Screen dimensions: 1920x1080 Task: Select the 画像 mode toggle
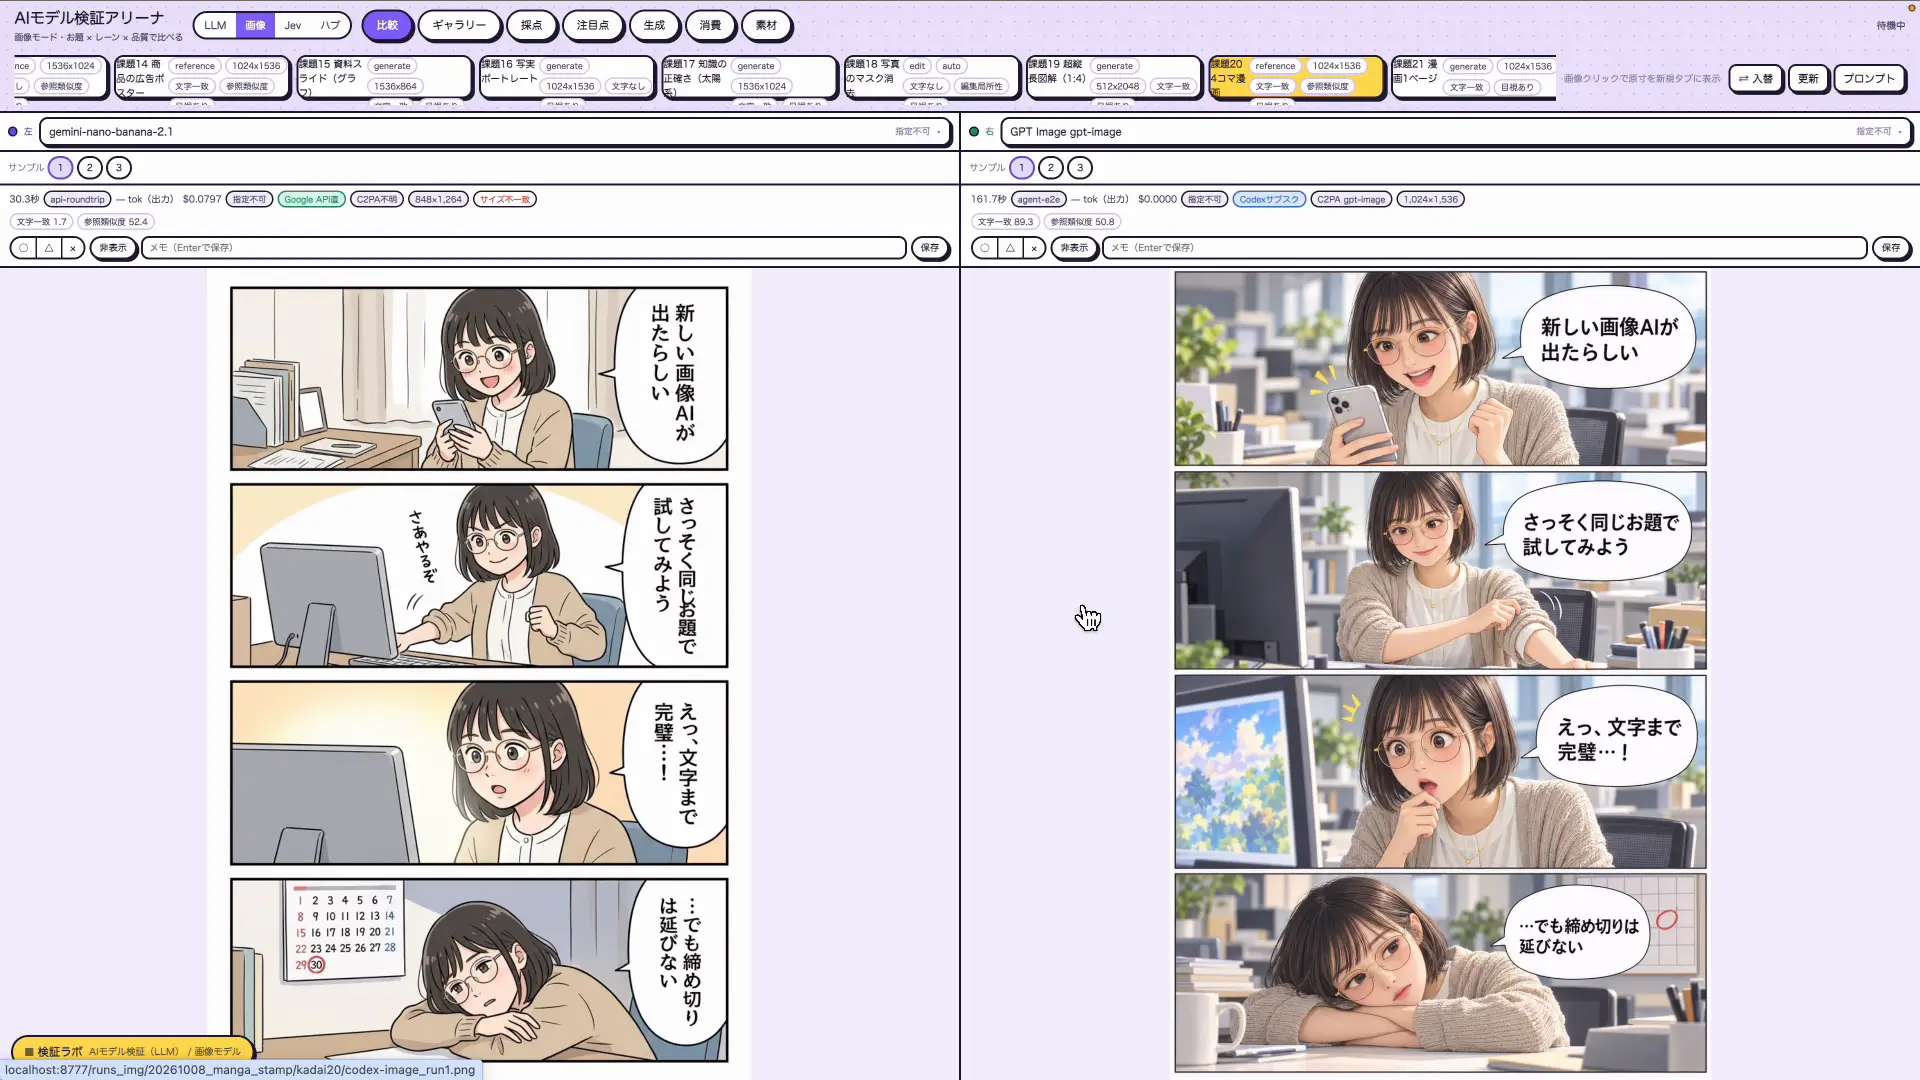pyautogui.click(x=255, y=25)
